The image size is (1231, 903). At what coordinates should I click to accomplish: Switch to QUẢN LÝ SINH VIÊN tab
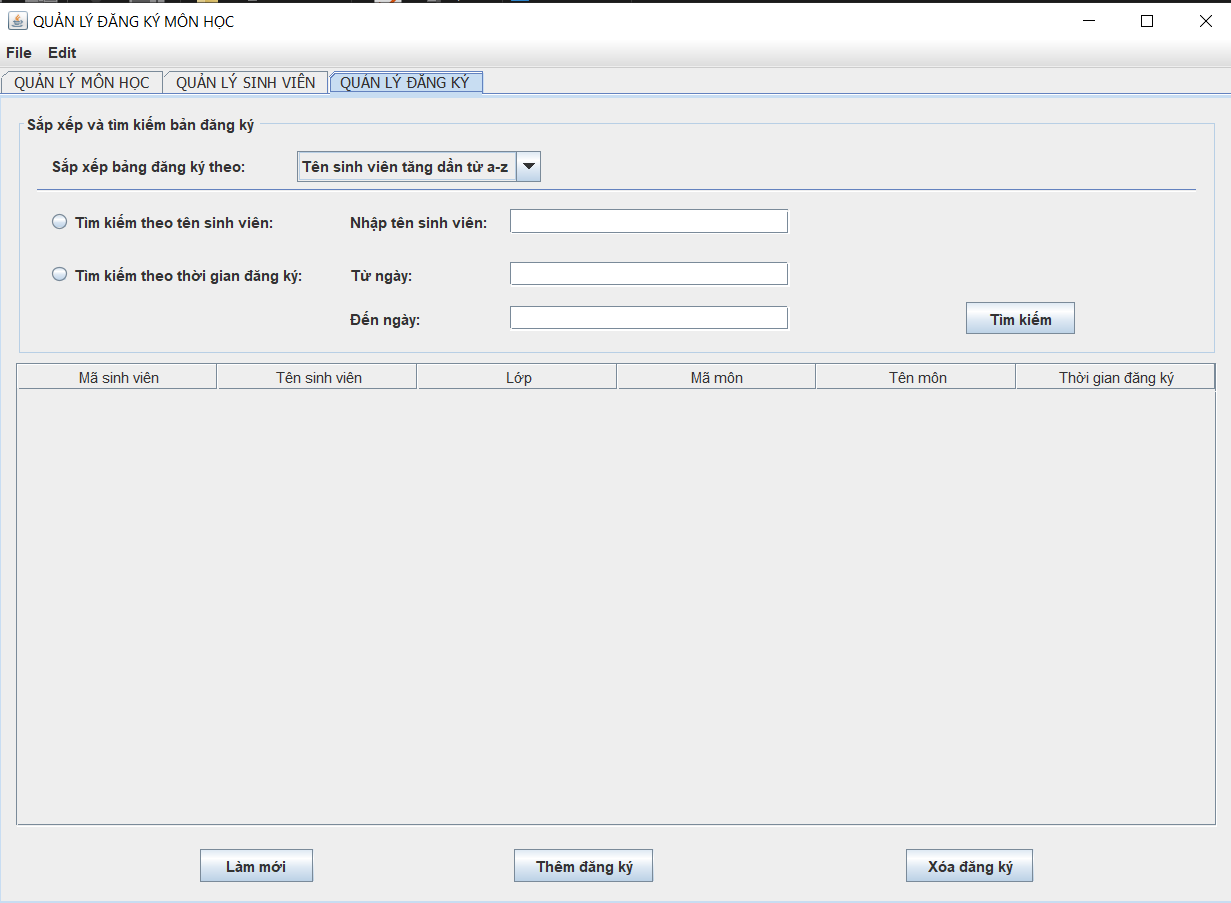246,83
